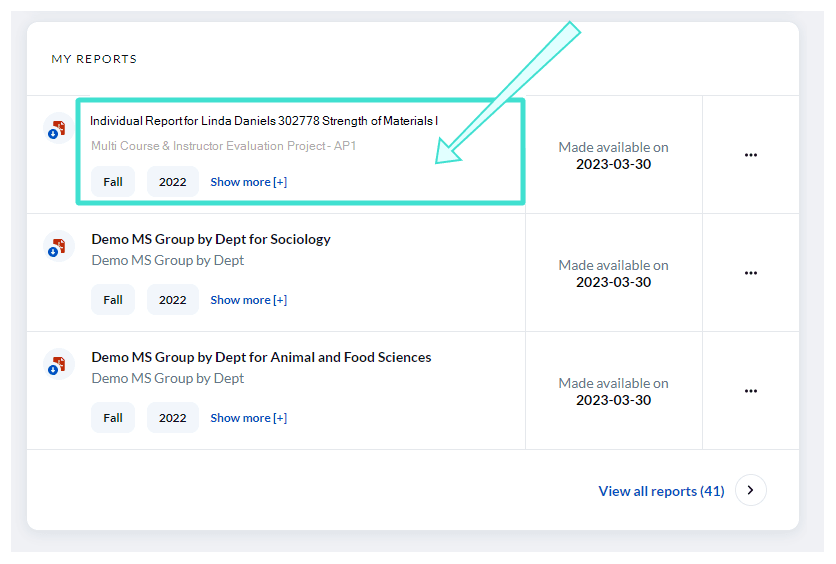Click View all reports (41) link
The height and width of the screenshot is (564, 836).
tap(661, 491)
